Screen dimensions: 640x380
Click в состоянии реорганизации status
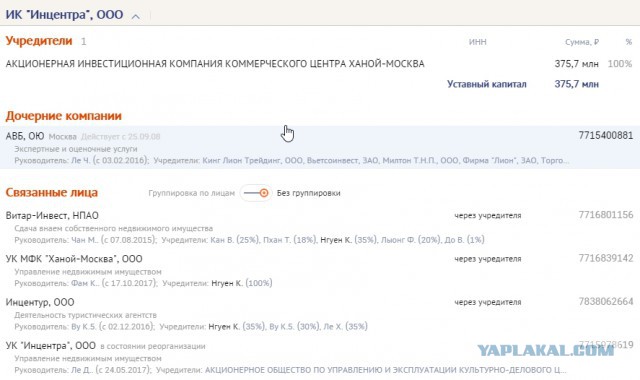(153, 346)
